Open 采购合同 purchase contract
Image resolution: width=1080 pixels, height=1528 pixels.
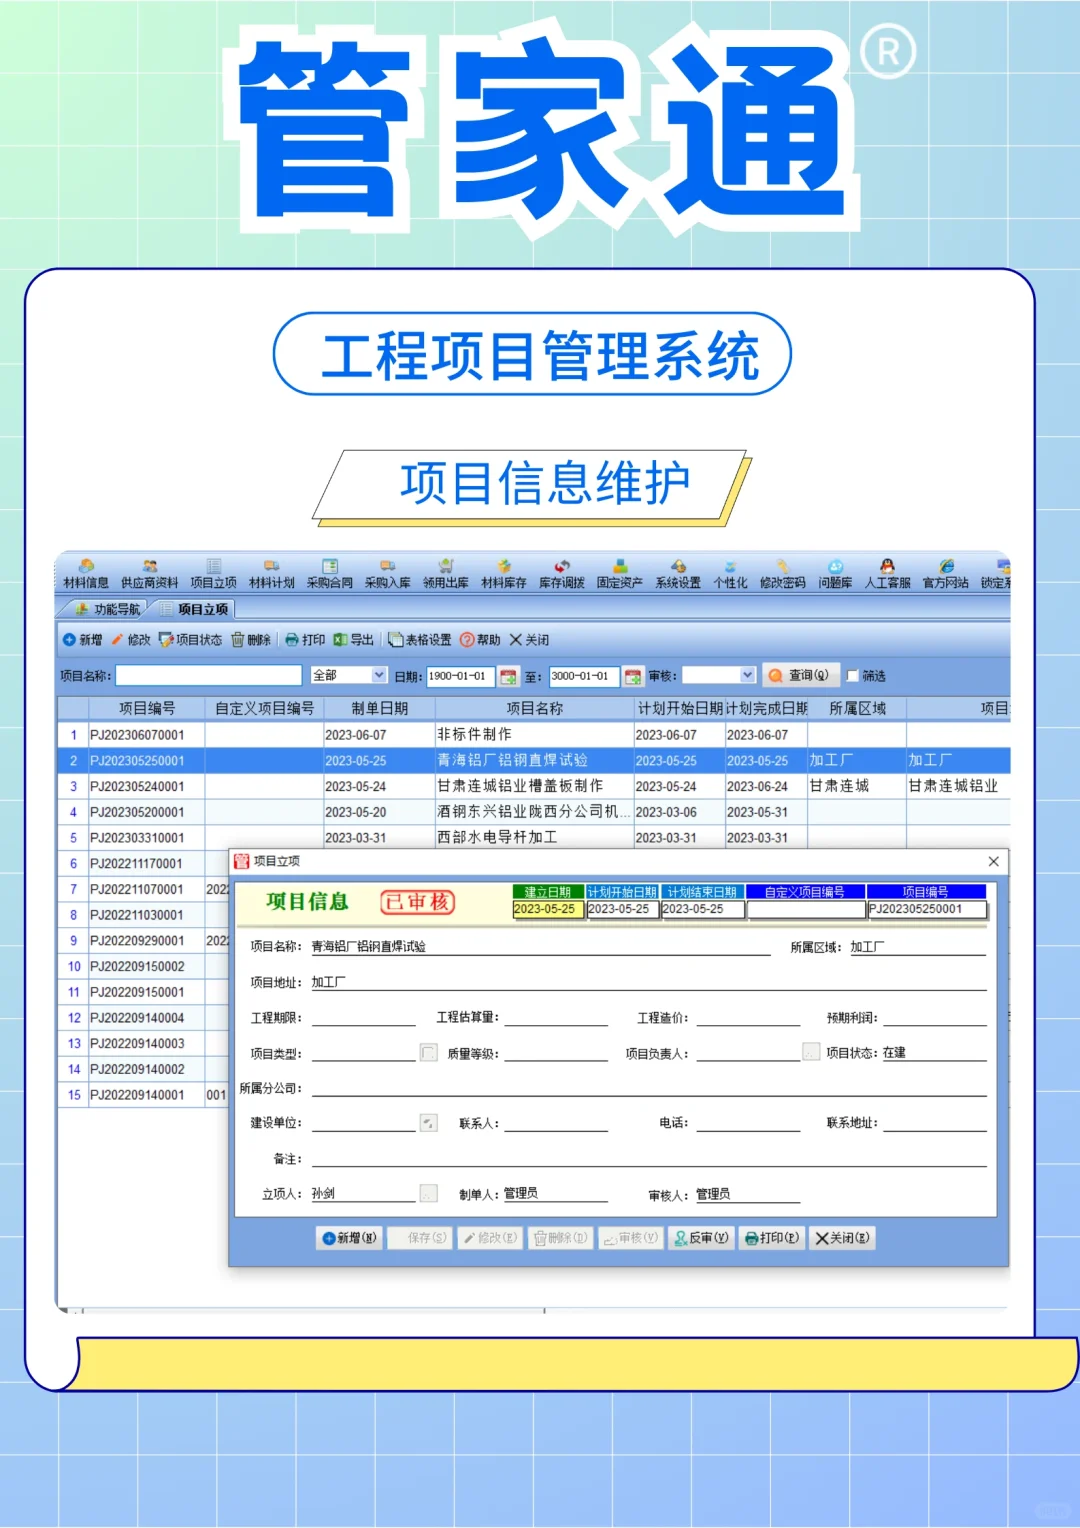(x=329, y=574)
